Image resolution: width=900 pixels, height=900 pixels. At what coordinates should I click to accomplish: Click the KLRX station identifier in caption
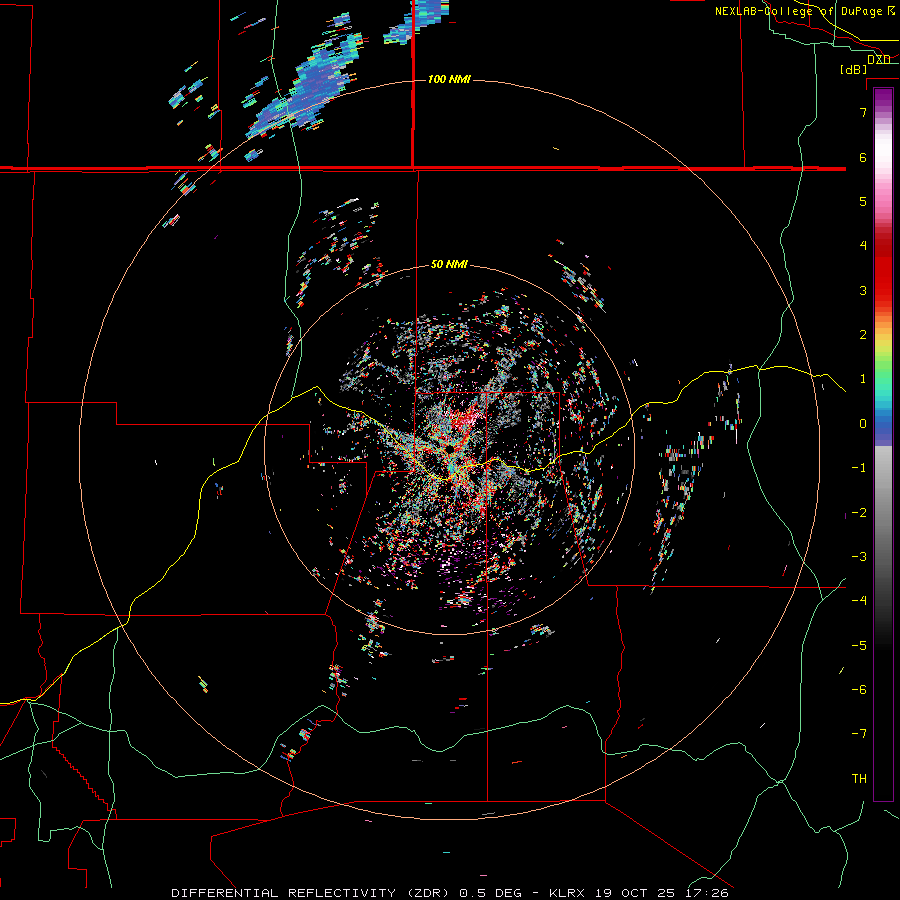(567, 893)
